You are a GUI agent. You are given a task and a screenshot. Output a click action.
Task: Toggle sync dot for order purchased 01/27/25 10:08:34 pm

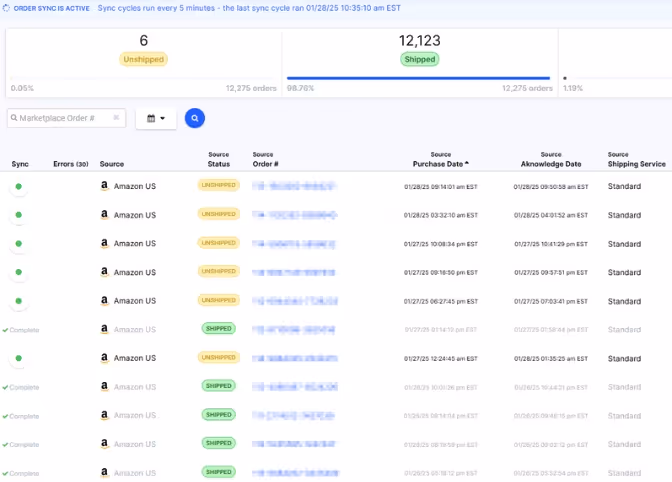coord(18,244)
